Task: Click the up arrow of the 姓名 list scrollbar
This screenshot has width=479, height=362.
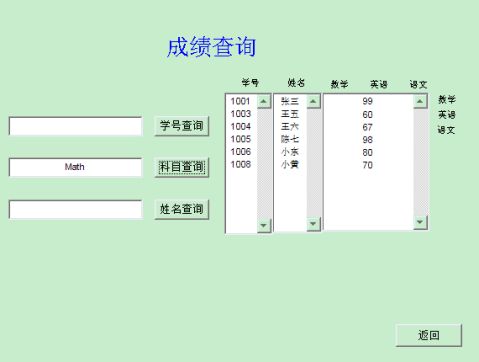Action: (x=313, y=101)
